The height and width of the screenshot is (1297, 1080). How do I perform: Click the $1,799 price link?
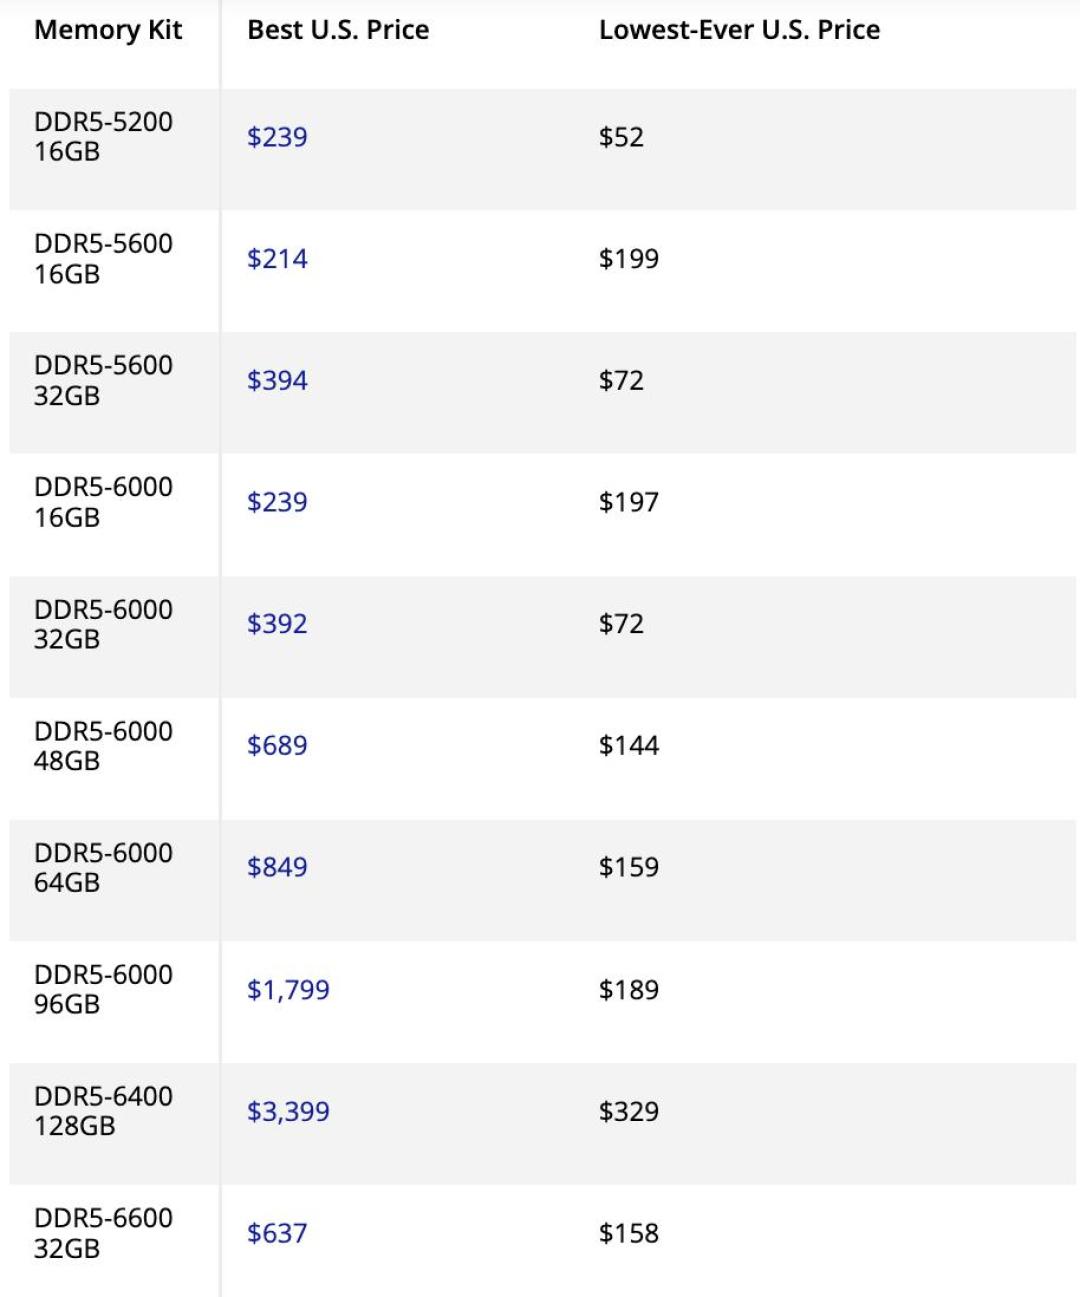(288, 990)
